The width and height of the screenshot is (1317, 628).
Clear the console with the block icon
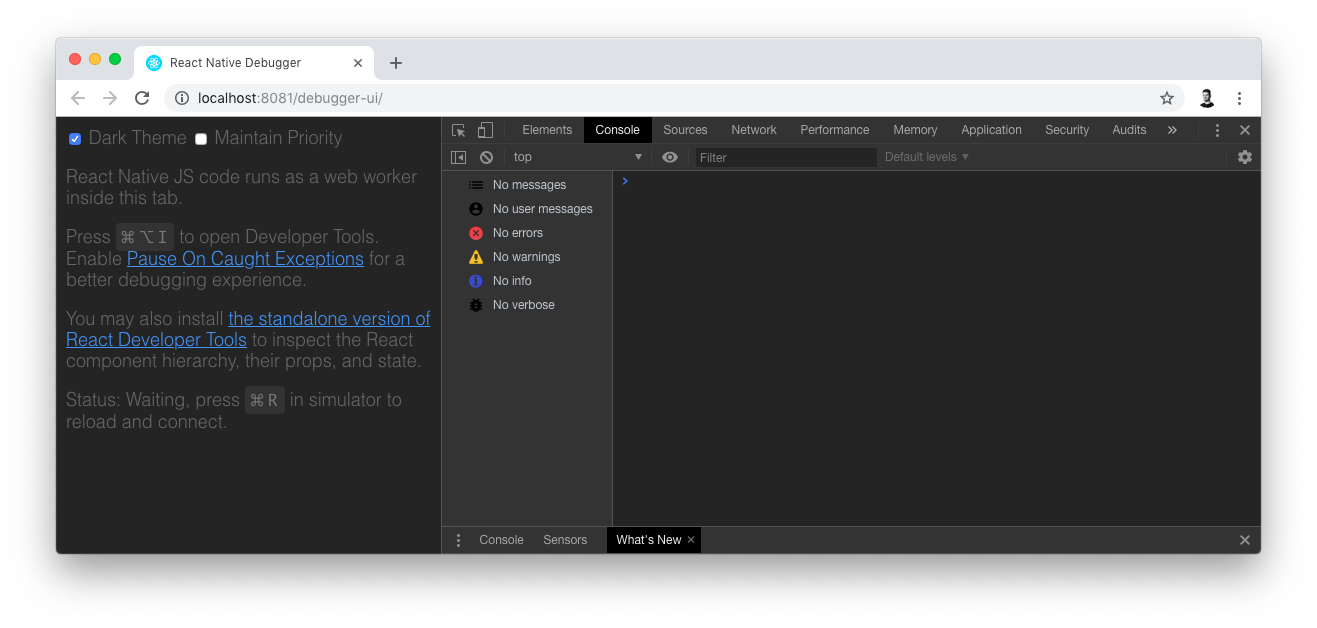pos(486,157)
